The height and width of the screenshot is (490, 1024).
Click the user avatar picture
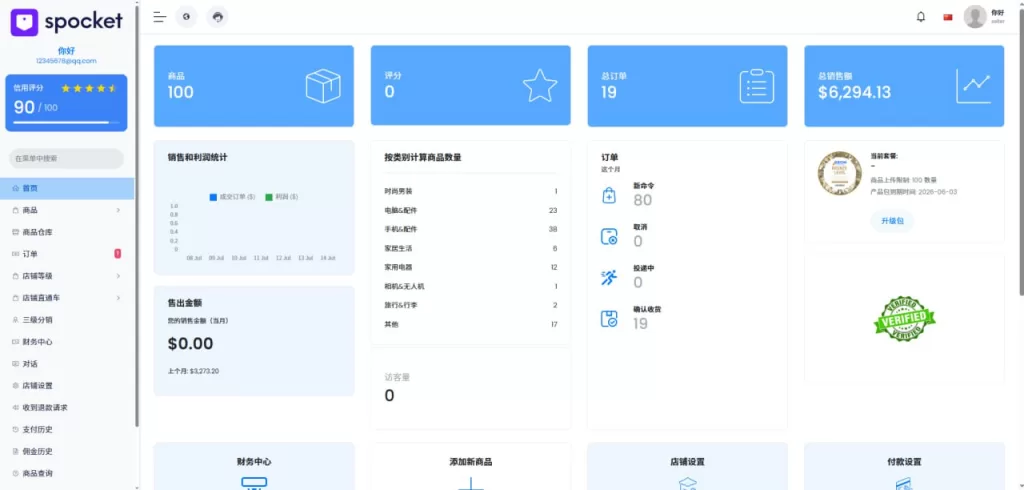click(975, 17)
